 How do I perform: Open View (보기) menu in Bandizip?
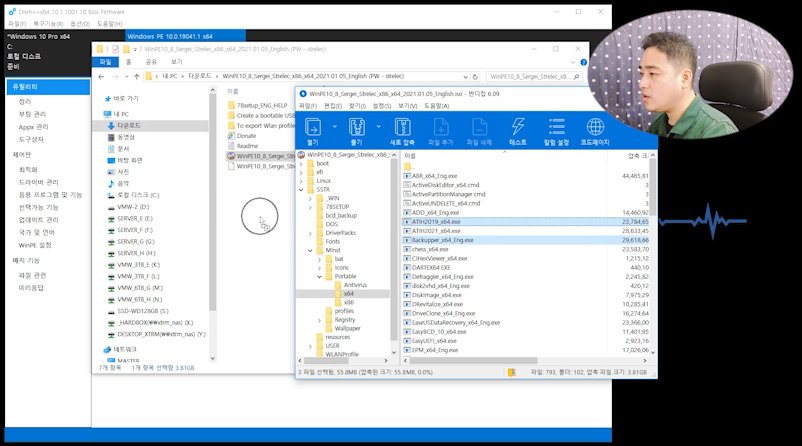point(408,106)
